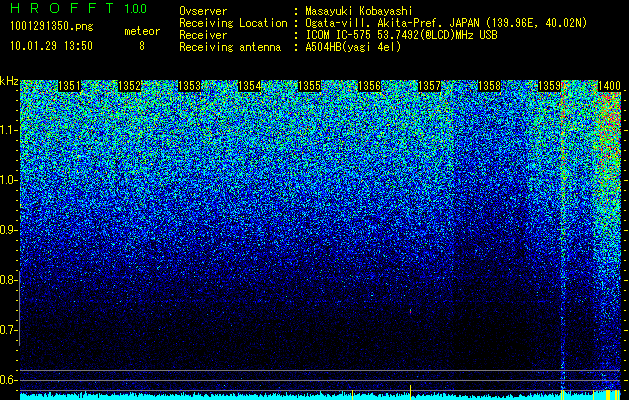This screenshot has width=629, height=400.
Task: Click the 1355 time marker
Action: 310,86
